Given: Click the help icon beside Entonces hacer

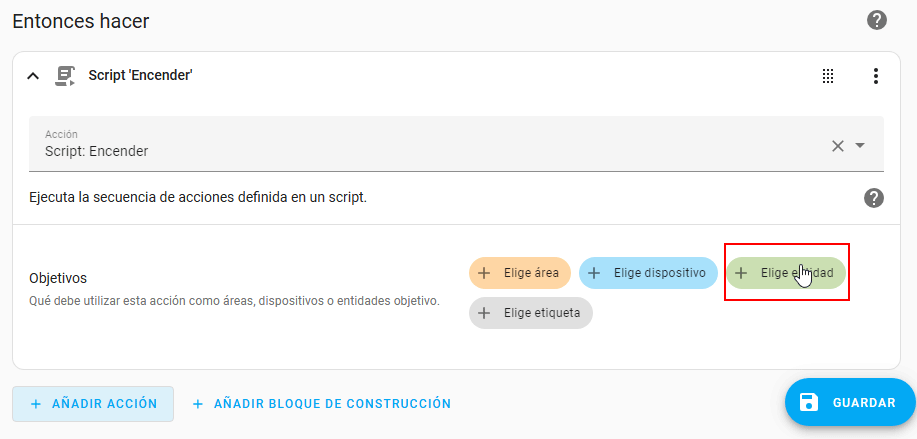Looking at the screenshot, I should [x=877, y=20].
